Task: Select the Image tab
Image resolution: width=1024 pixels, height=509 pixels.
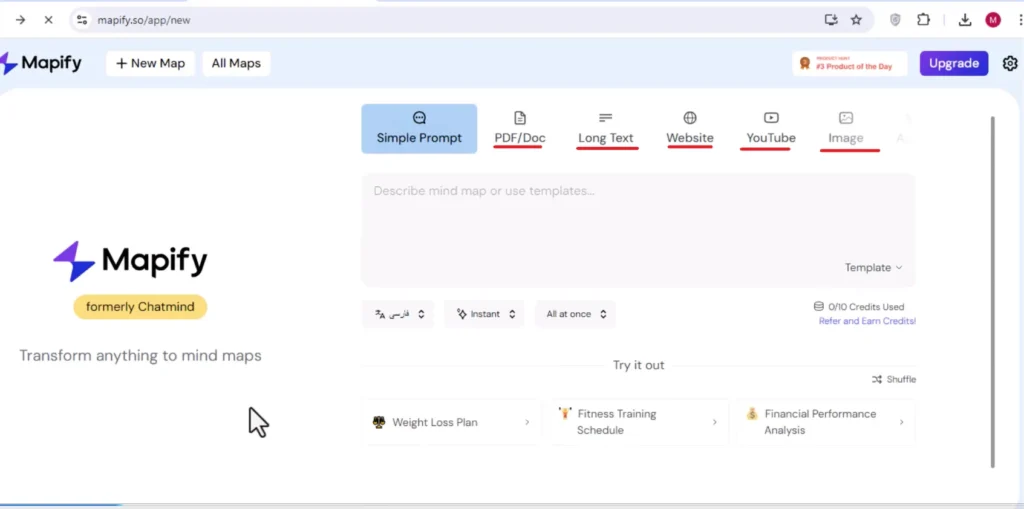Action: (846, 129)
